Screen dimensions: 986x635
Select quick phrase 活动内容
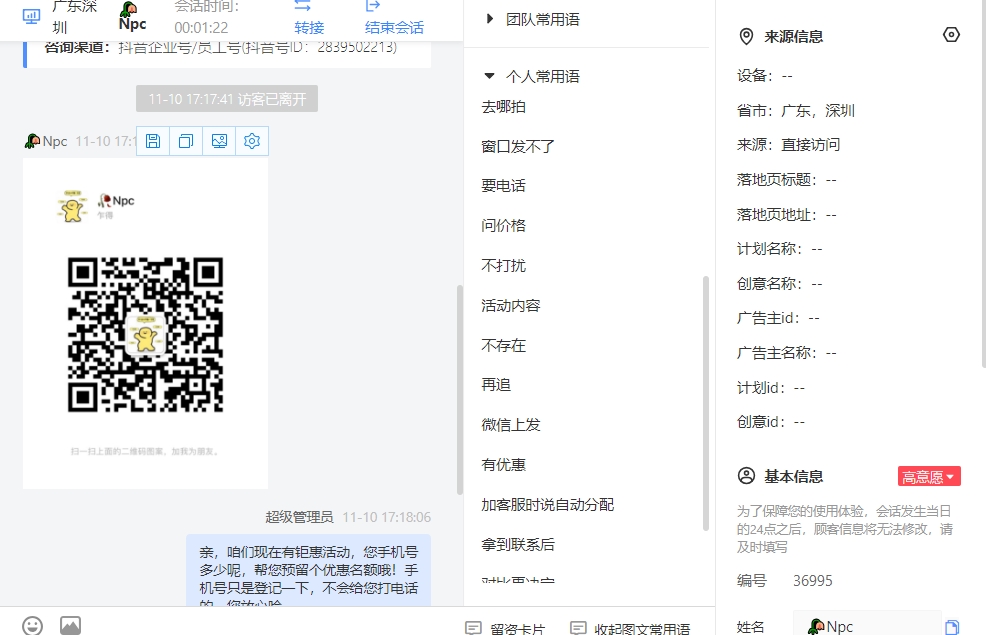511,306
